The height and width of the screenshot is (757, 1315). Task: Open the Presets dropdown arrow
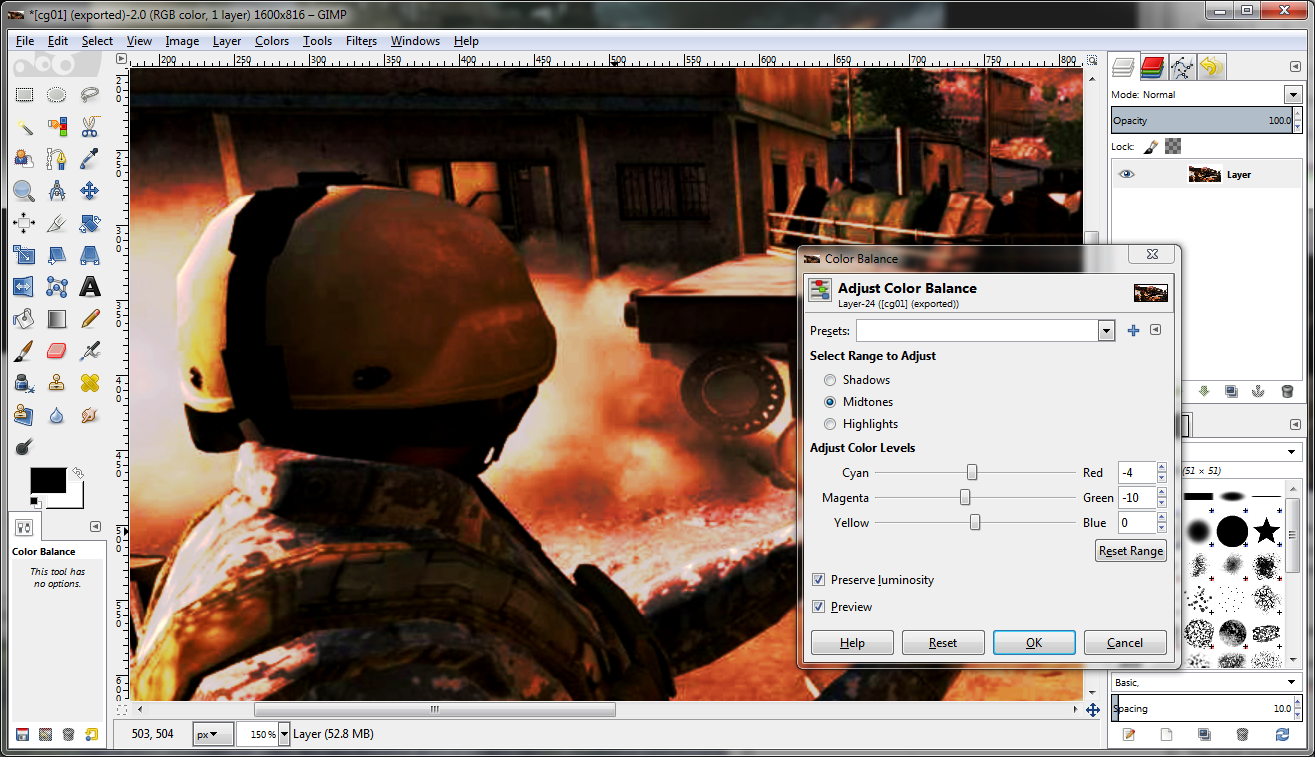pos(1106,331)
